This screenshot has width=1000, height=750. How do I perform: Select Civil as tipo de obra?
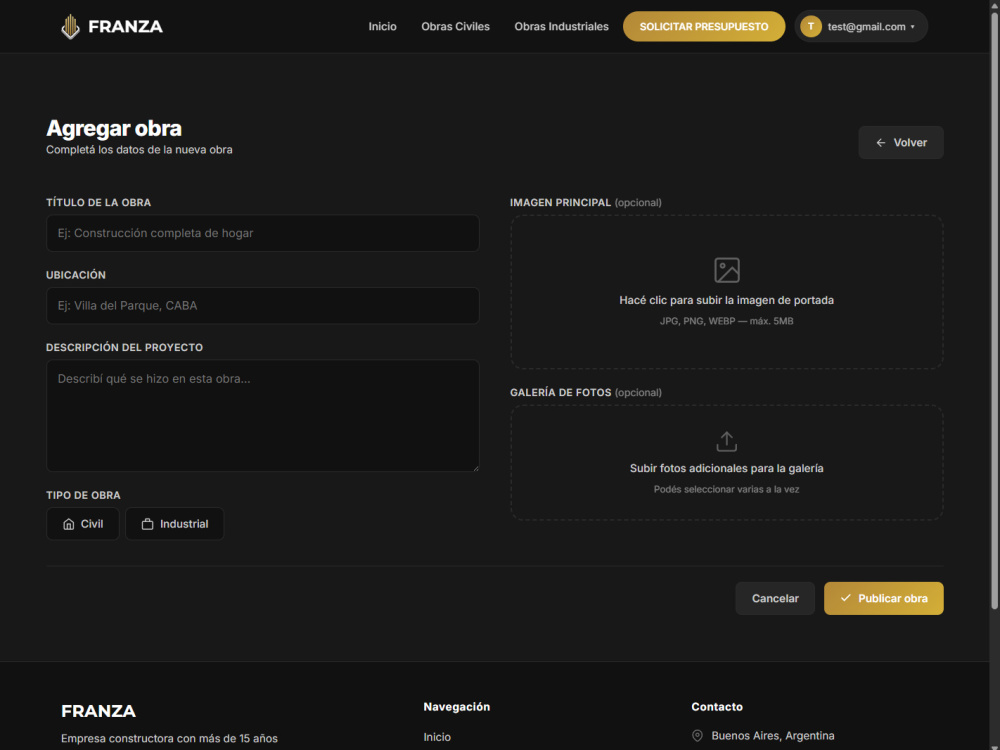coord(83,524)
